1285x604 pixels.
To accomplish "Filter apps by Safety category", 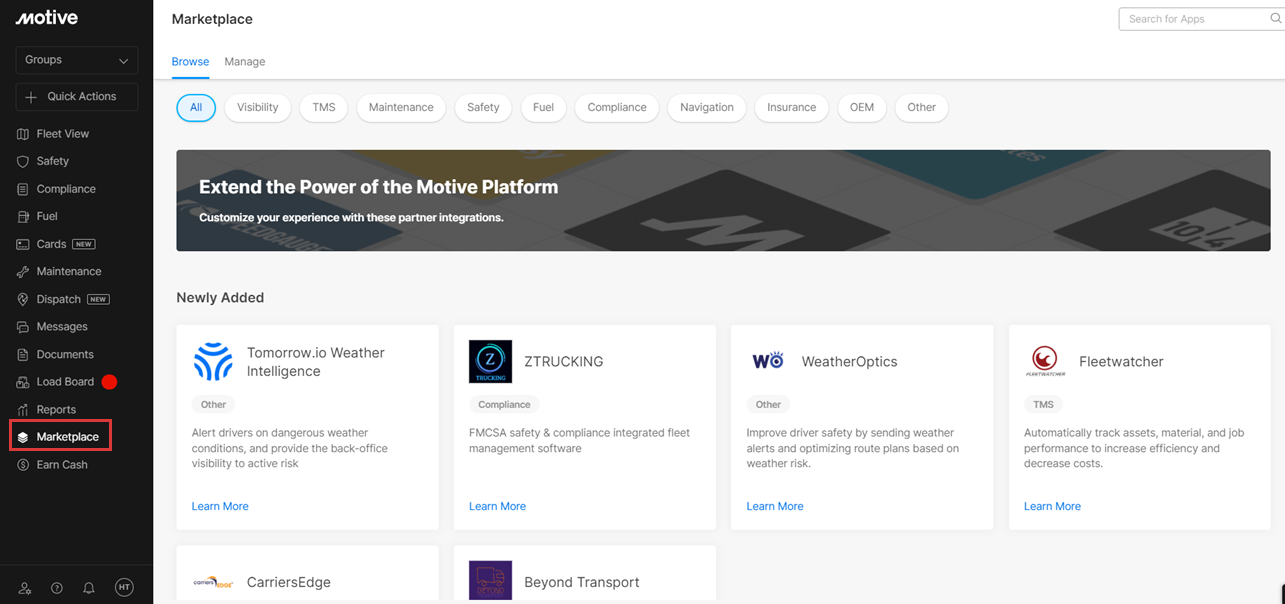I will pyautogui.click(x=483, y=108).
